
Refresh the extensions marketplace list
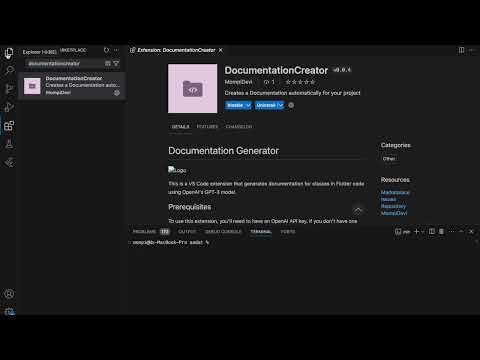point(106,50)
